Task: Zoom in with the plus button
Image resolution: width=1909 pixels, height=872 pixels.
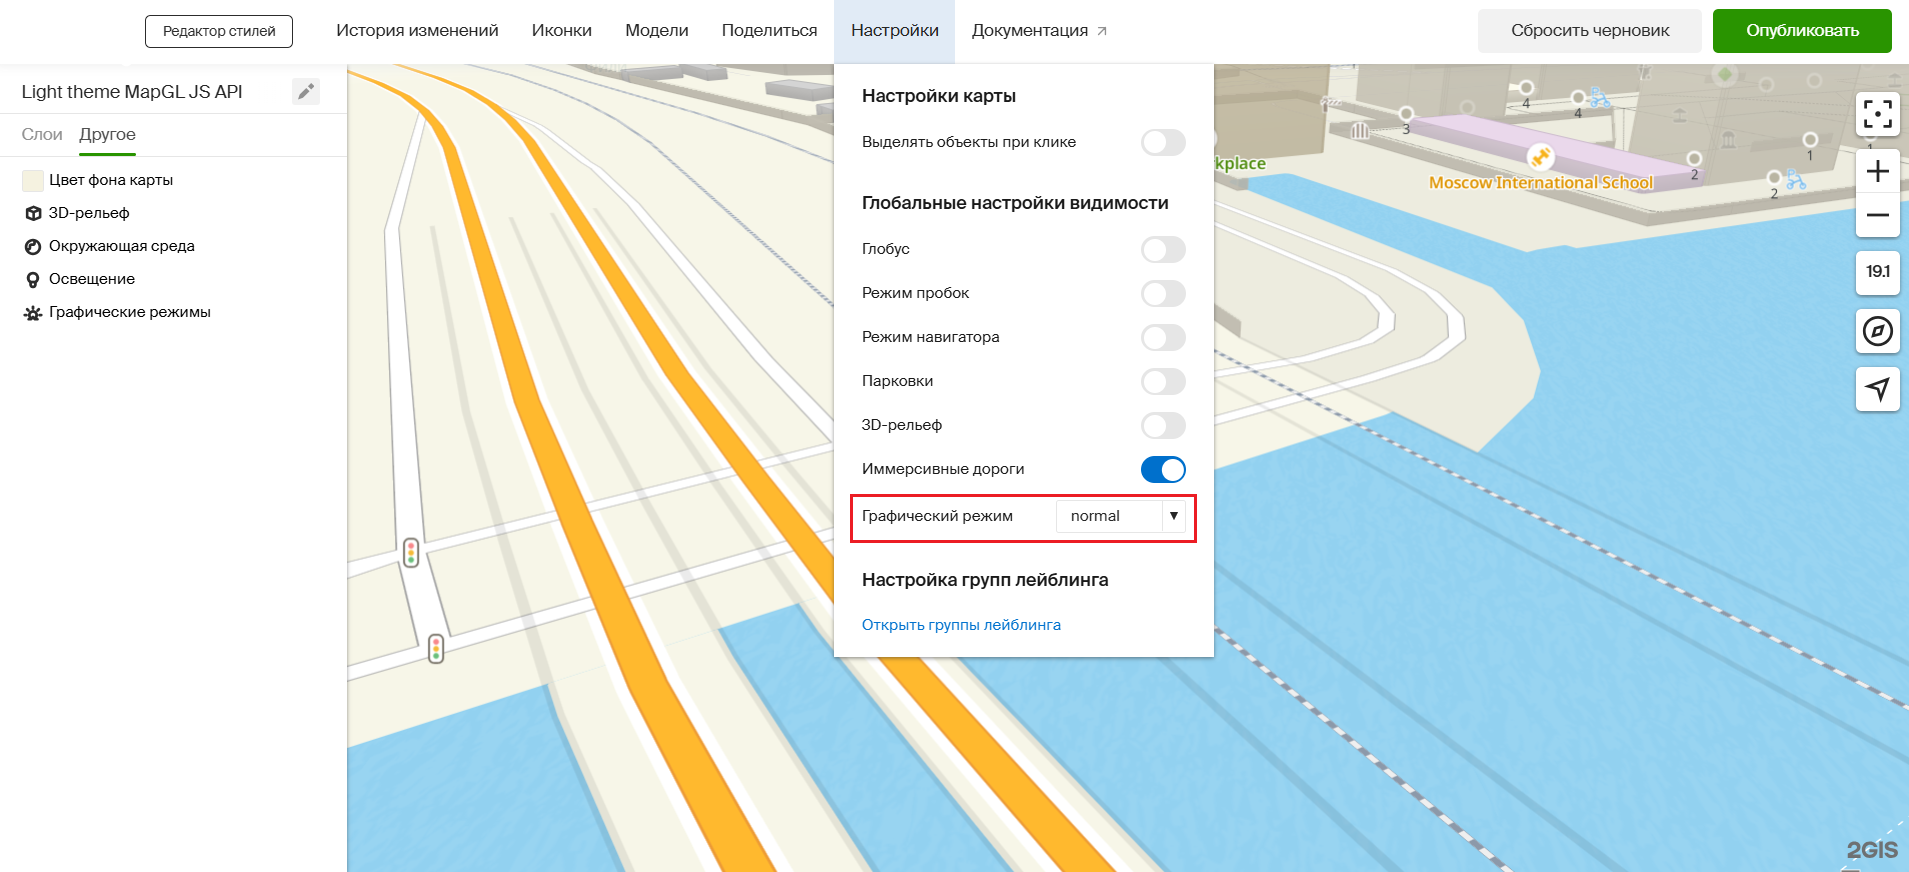Action: point(1877,171)
